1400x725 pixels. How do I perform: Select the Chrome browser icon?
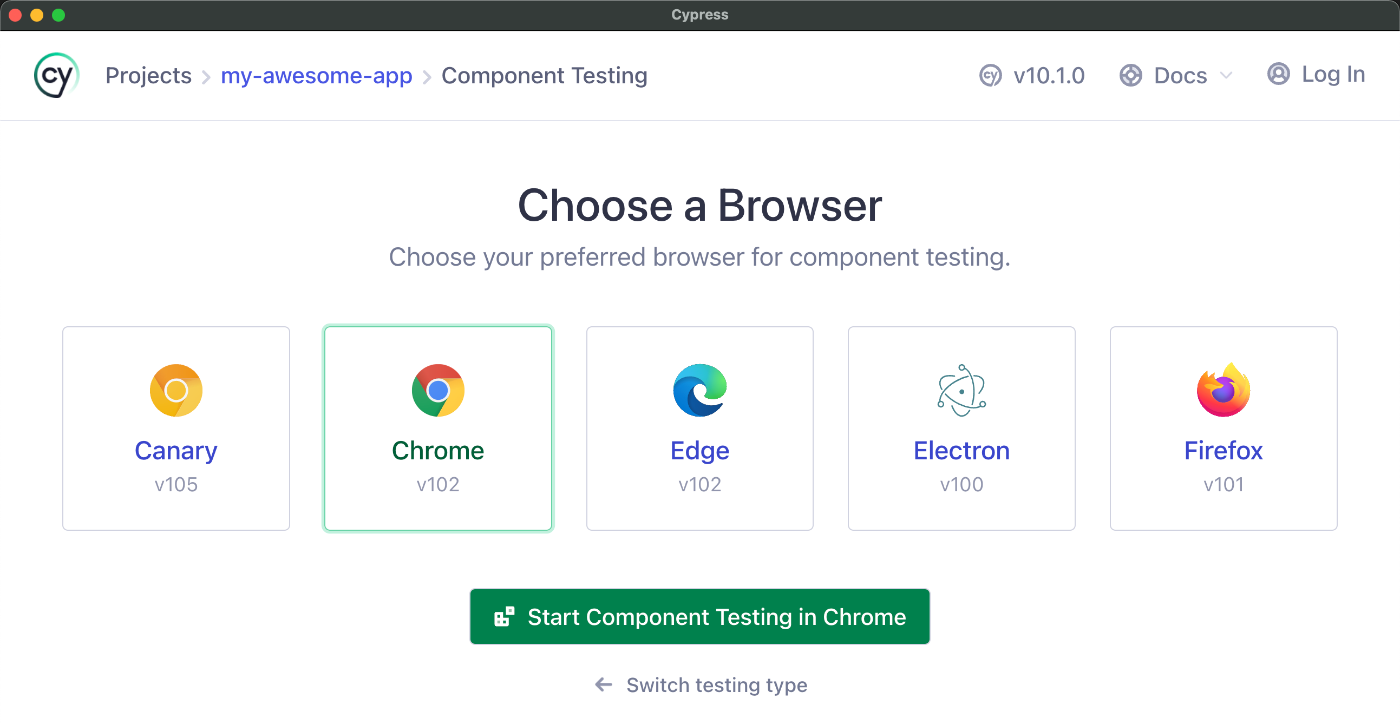(x=438, y=390)
